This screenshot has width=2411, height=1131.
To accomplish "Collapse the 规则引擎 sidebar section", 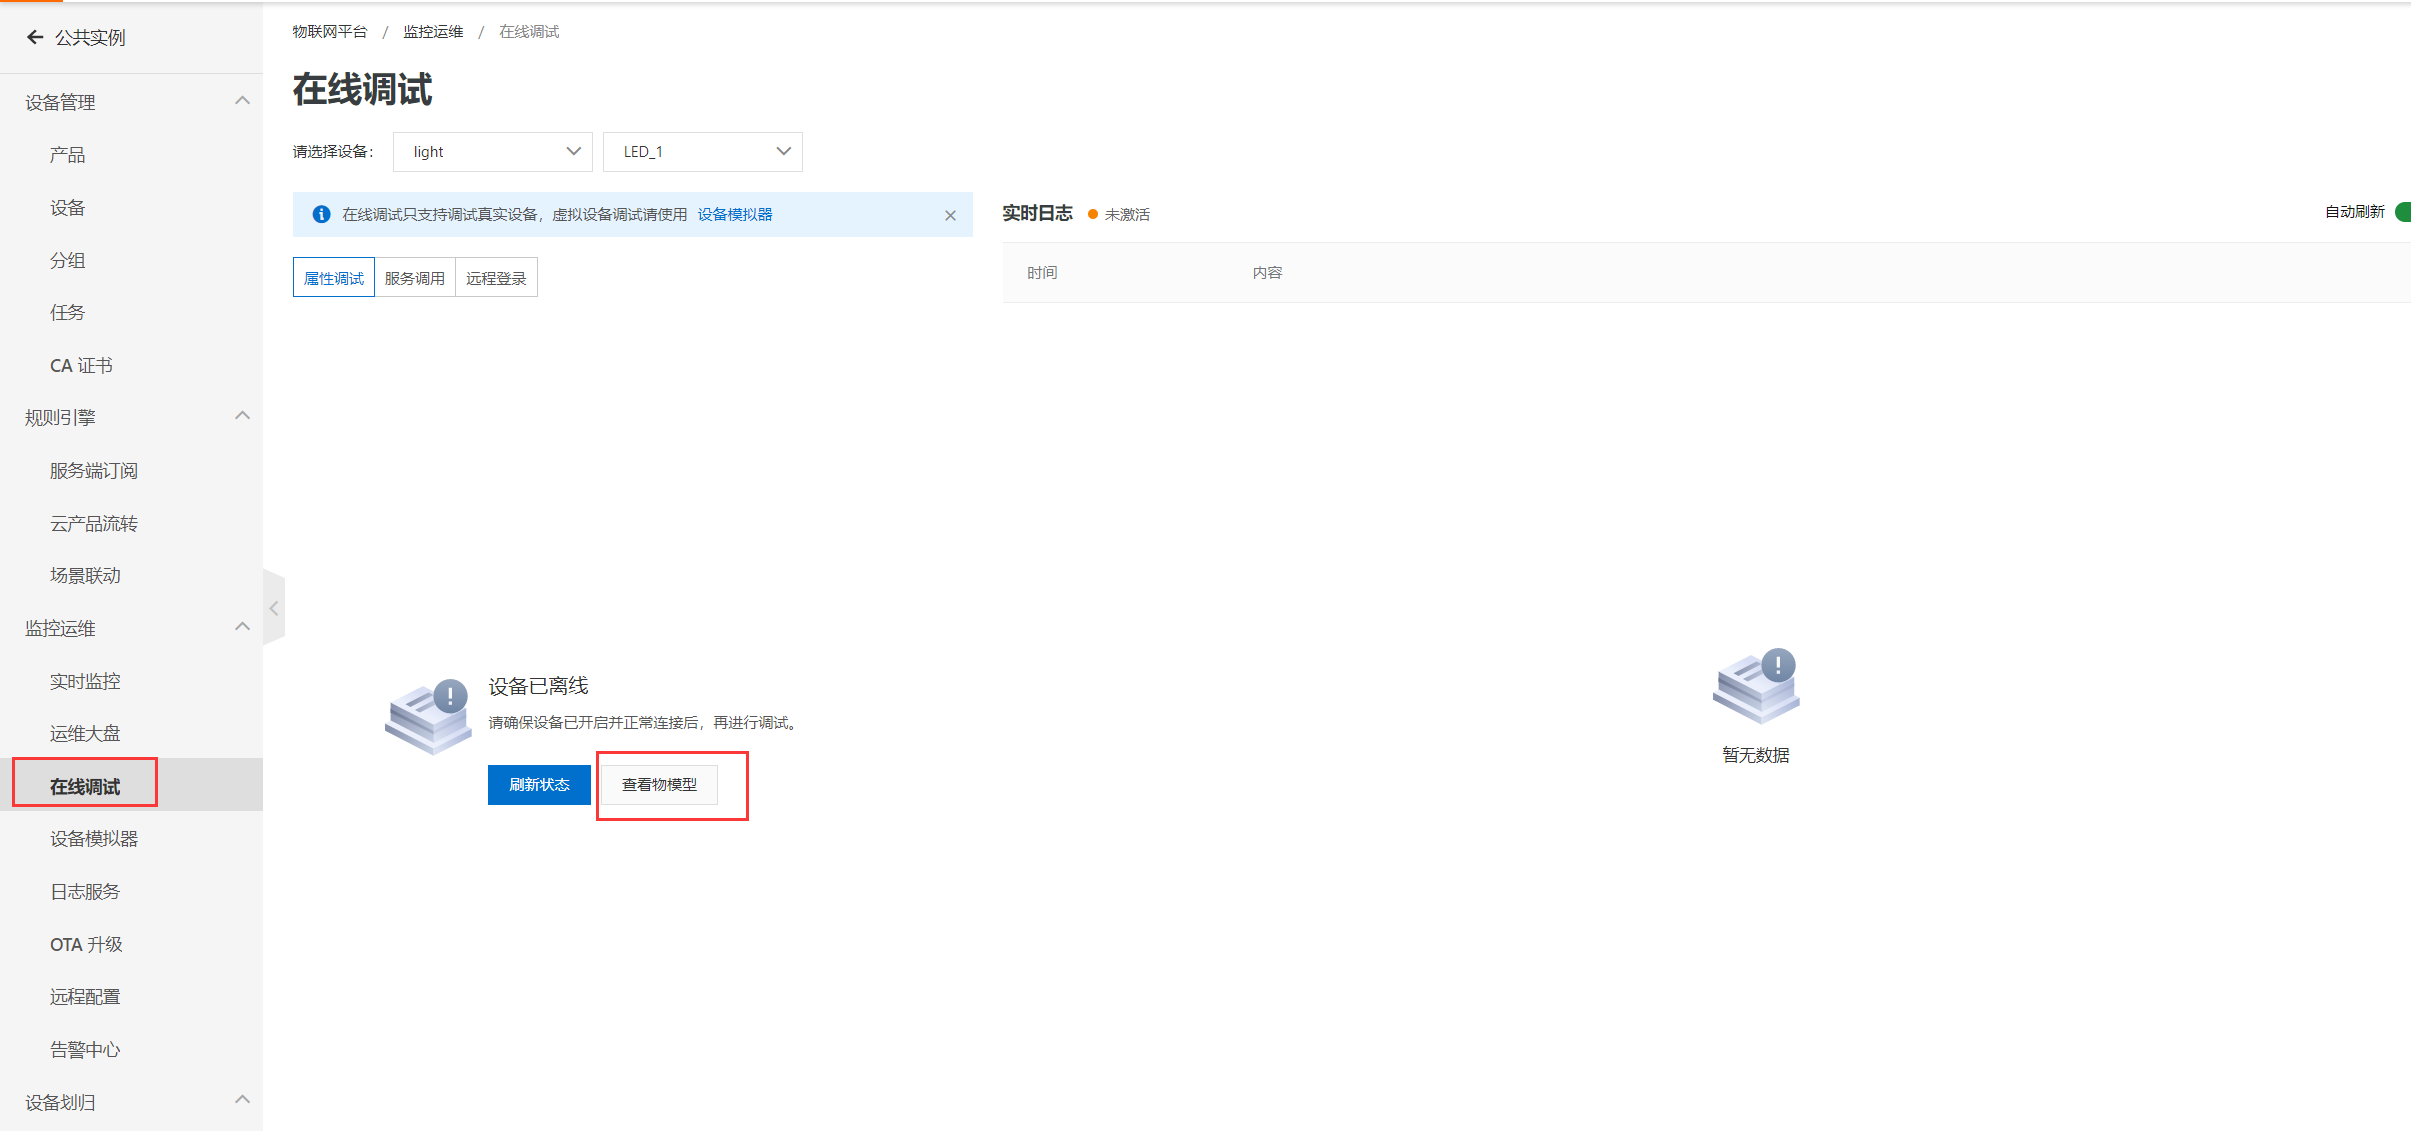I will click(x=242, y=416).
